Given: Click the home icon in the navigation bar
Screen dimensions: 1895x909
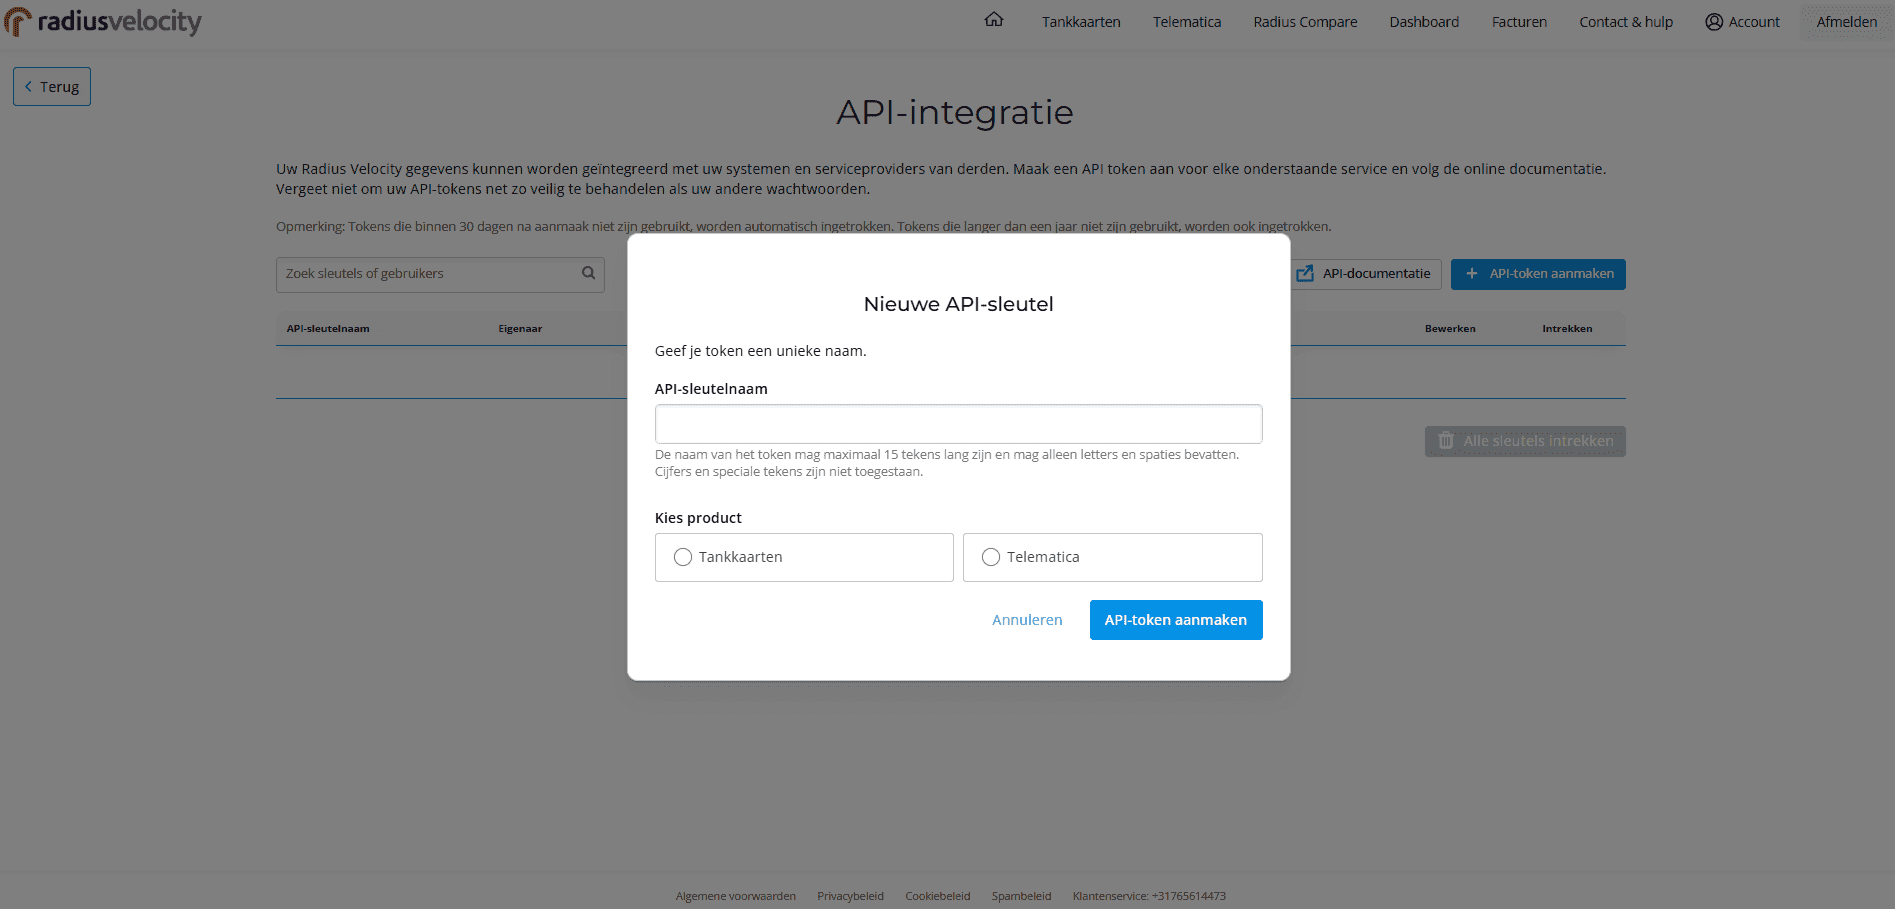Looking at the screenshot, I should [x=993, y=20].
